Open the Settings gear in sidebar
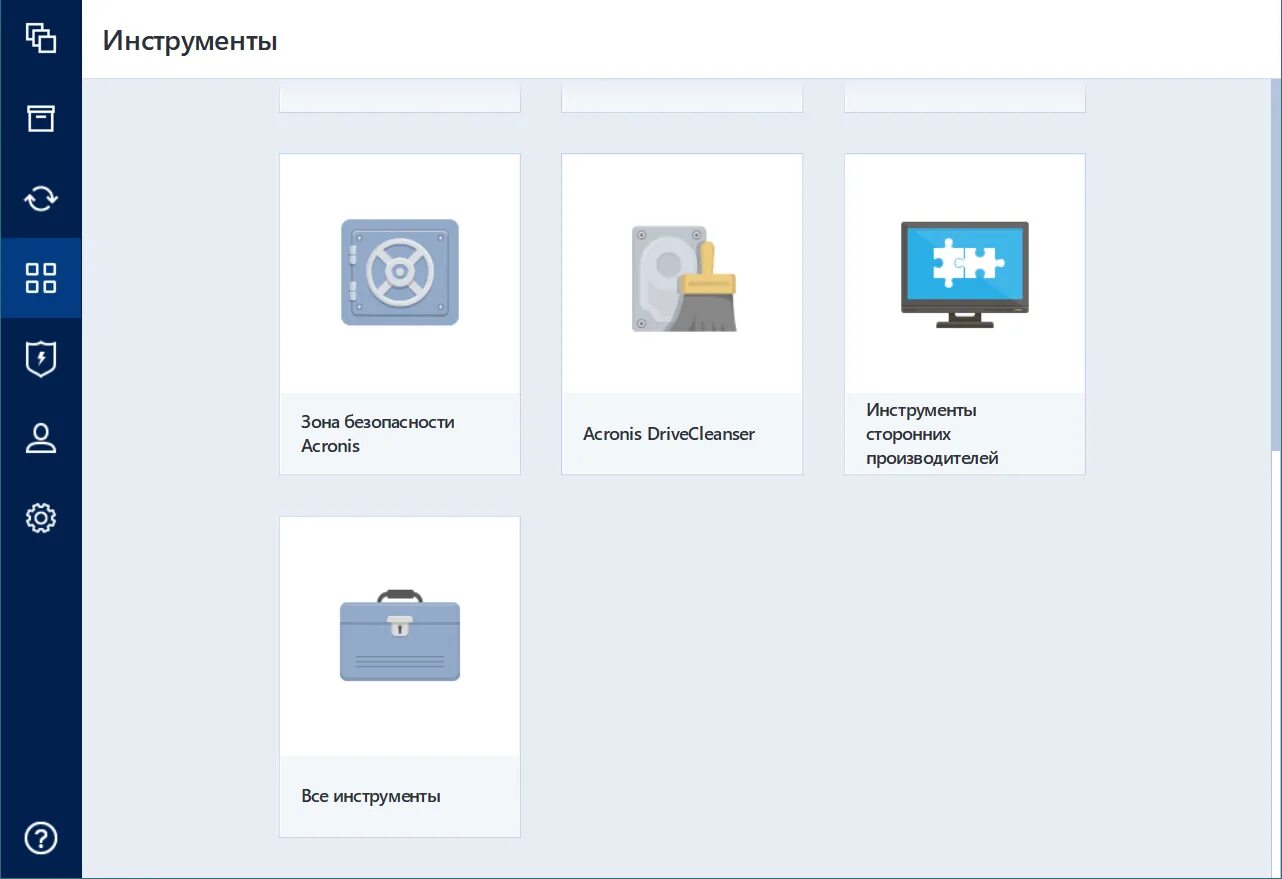 pos(41,518)
